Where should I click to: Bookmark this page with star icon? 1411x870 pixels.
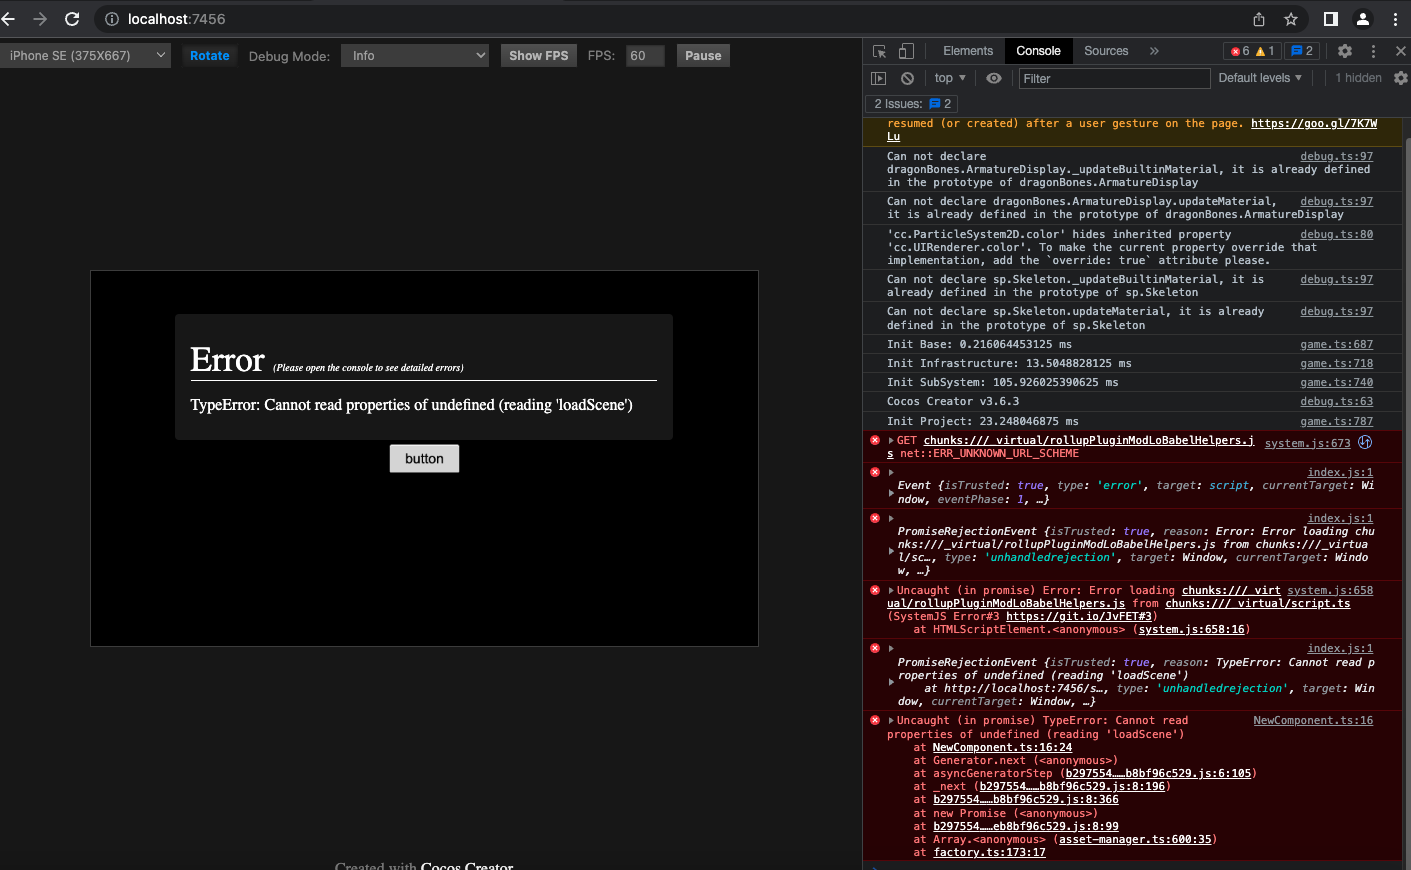tap(1291, 19)
